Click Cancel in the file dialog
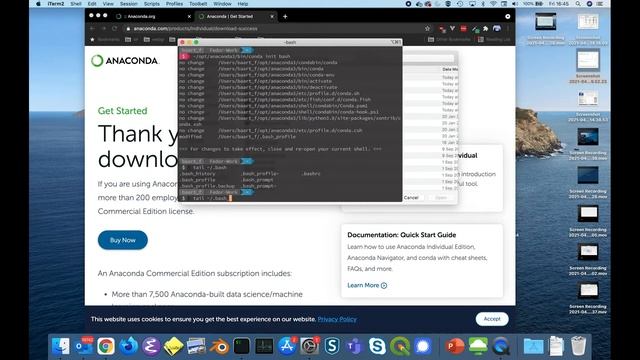Screen dimensions: 640x360 point(411,198)
